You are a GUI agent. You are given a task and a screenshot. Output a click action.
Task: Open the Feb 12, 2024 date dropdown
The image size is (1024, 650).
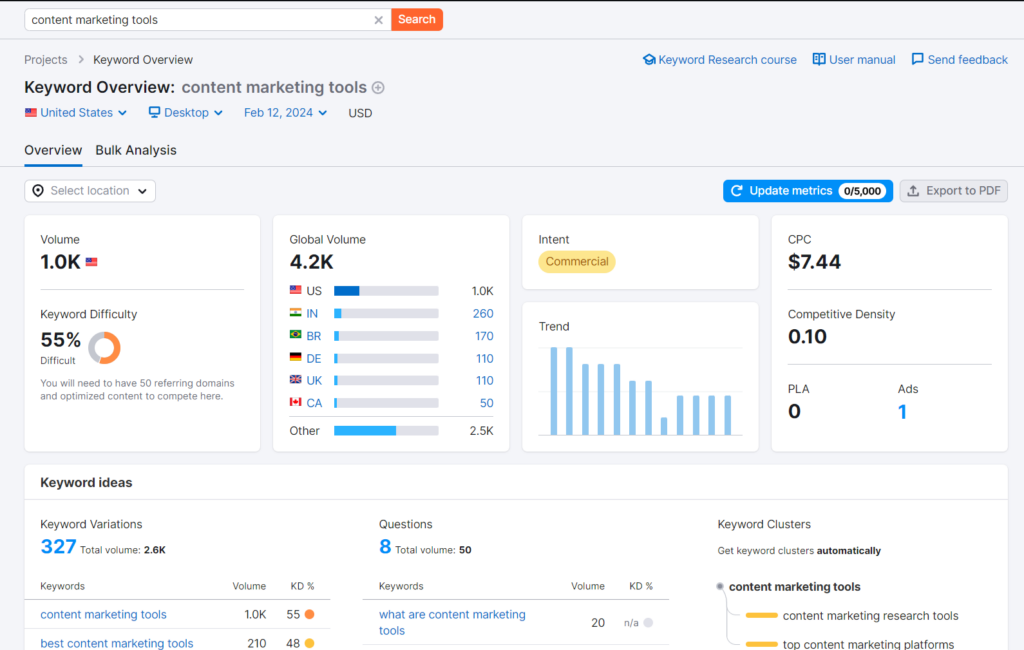coord(285,113)
